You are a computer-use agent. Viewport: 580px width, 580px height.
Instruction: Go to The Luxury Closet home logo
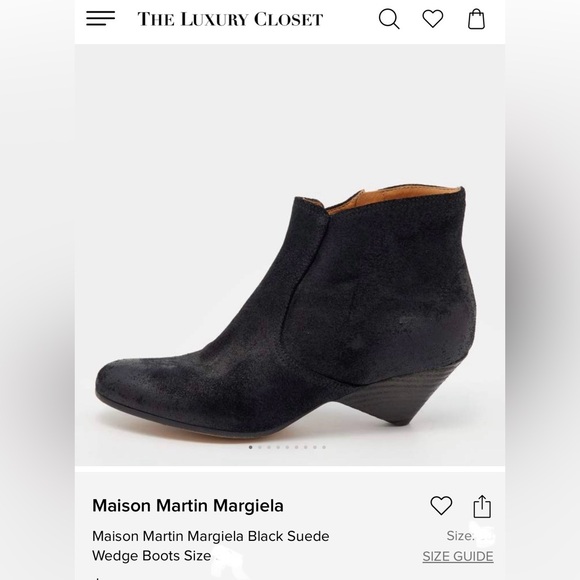coord(230,19)
